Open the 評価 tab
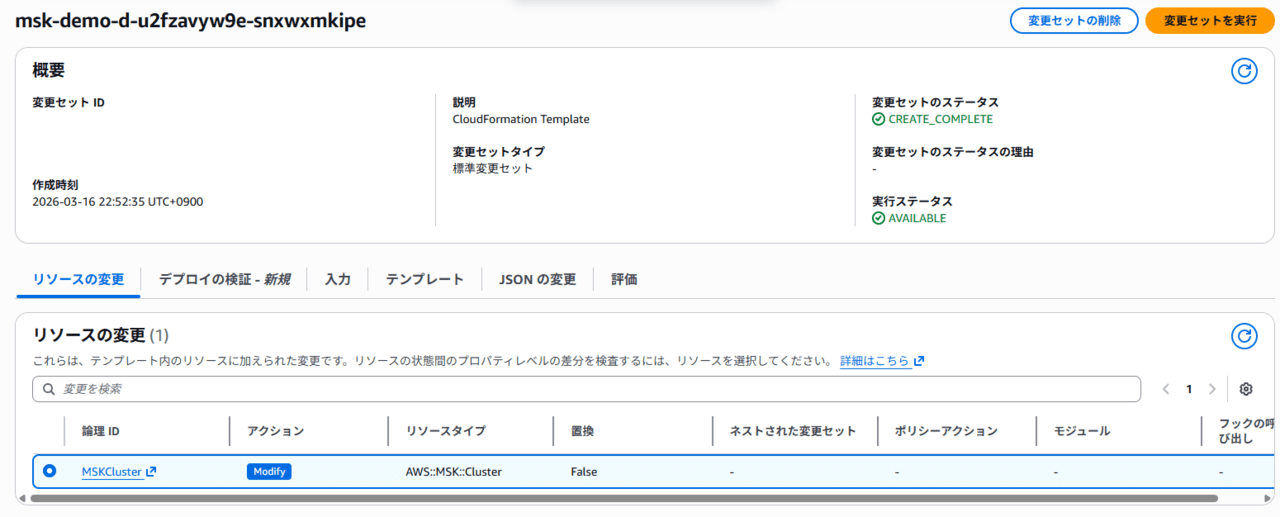This screenshot has width=1280, height=517. (x=624, y=279)
